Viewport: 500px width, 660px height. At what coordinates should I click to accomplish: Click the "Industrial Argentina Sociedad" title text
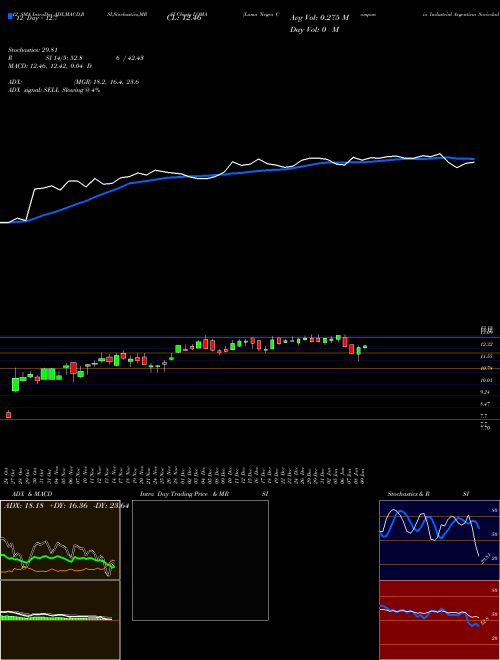click(x=463, y=14)
